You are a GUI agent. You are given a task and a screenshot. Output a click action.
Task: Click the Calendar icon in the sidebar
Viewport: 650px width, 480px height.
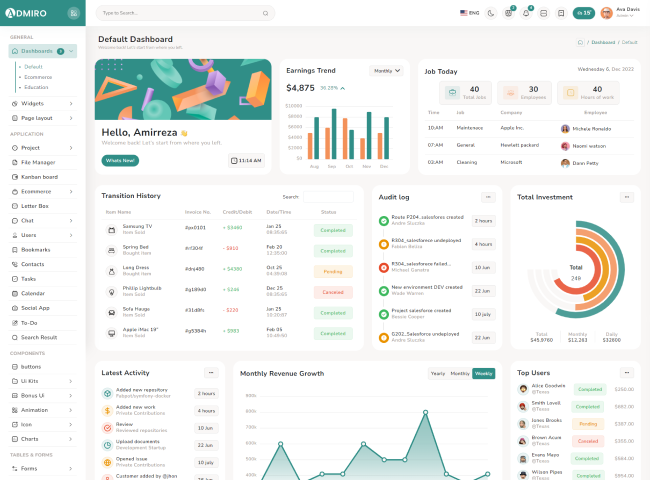point(14,293)
